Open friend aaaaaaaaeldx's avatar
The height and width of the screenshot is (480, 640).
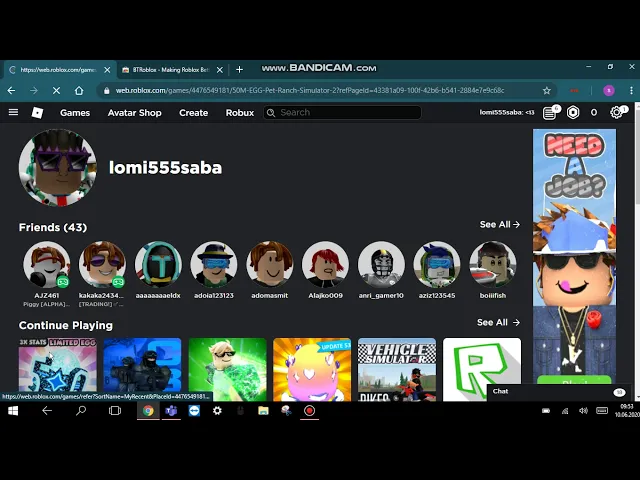pos(158,264)
